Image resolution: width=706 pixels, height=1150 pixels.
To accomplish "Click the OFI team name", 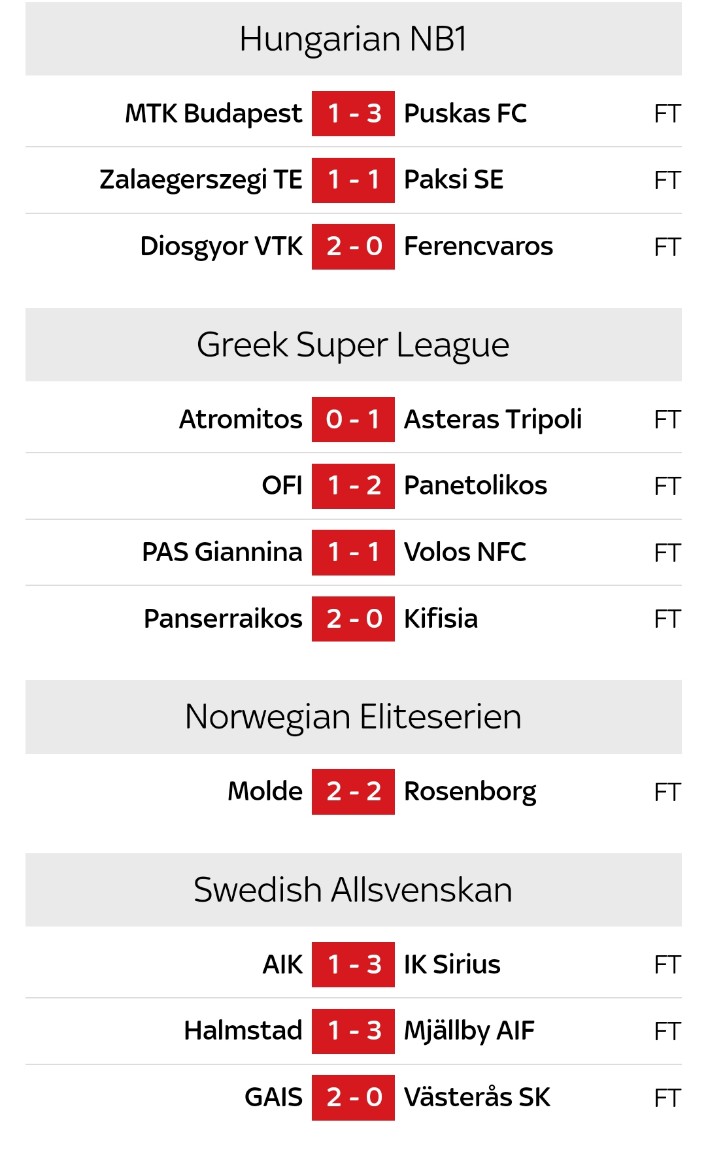I will [x=282, y=486].
